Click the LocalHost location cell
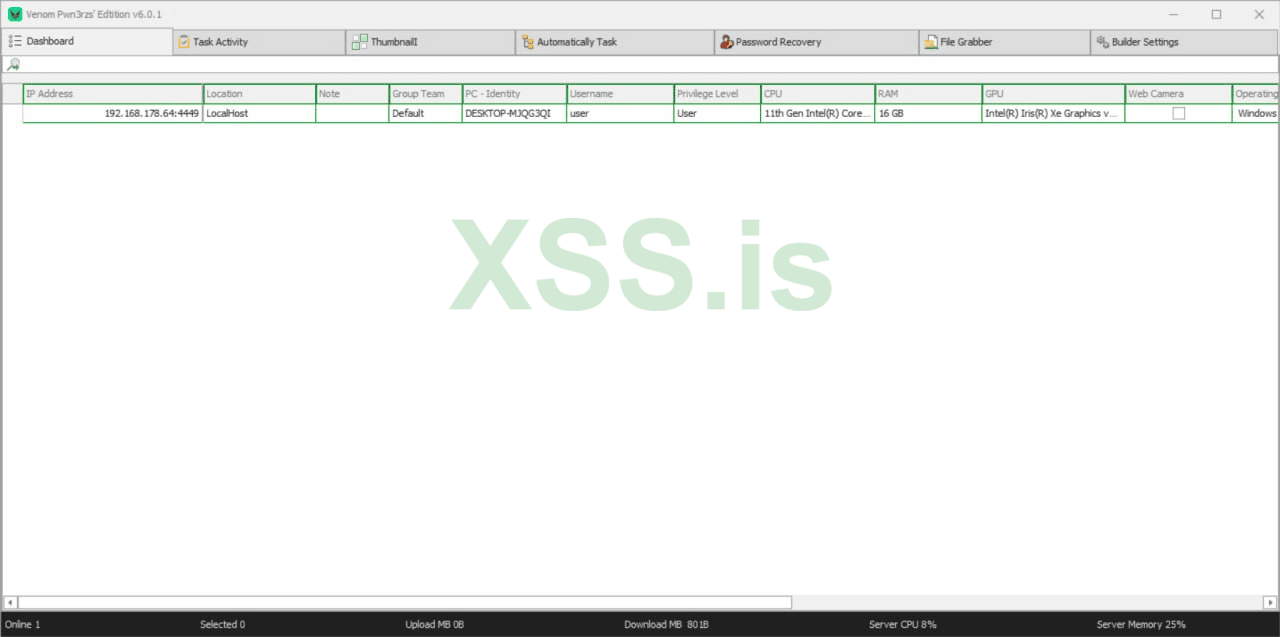 (x=259, y=114)
